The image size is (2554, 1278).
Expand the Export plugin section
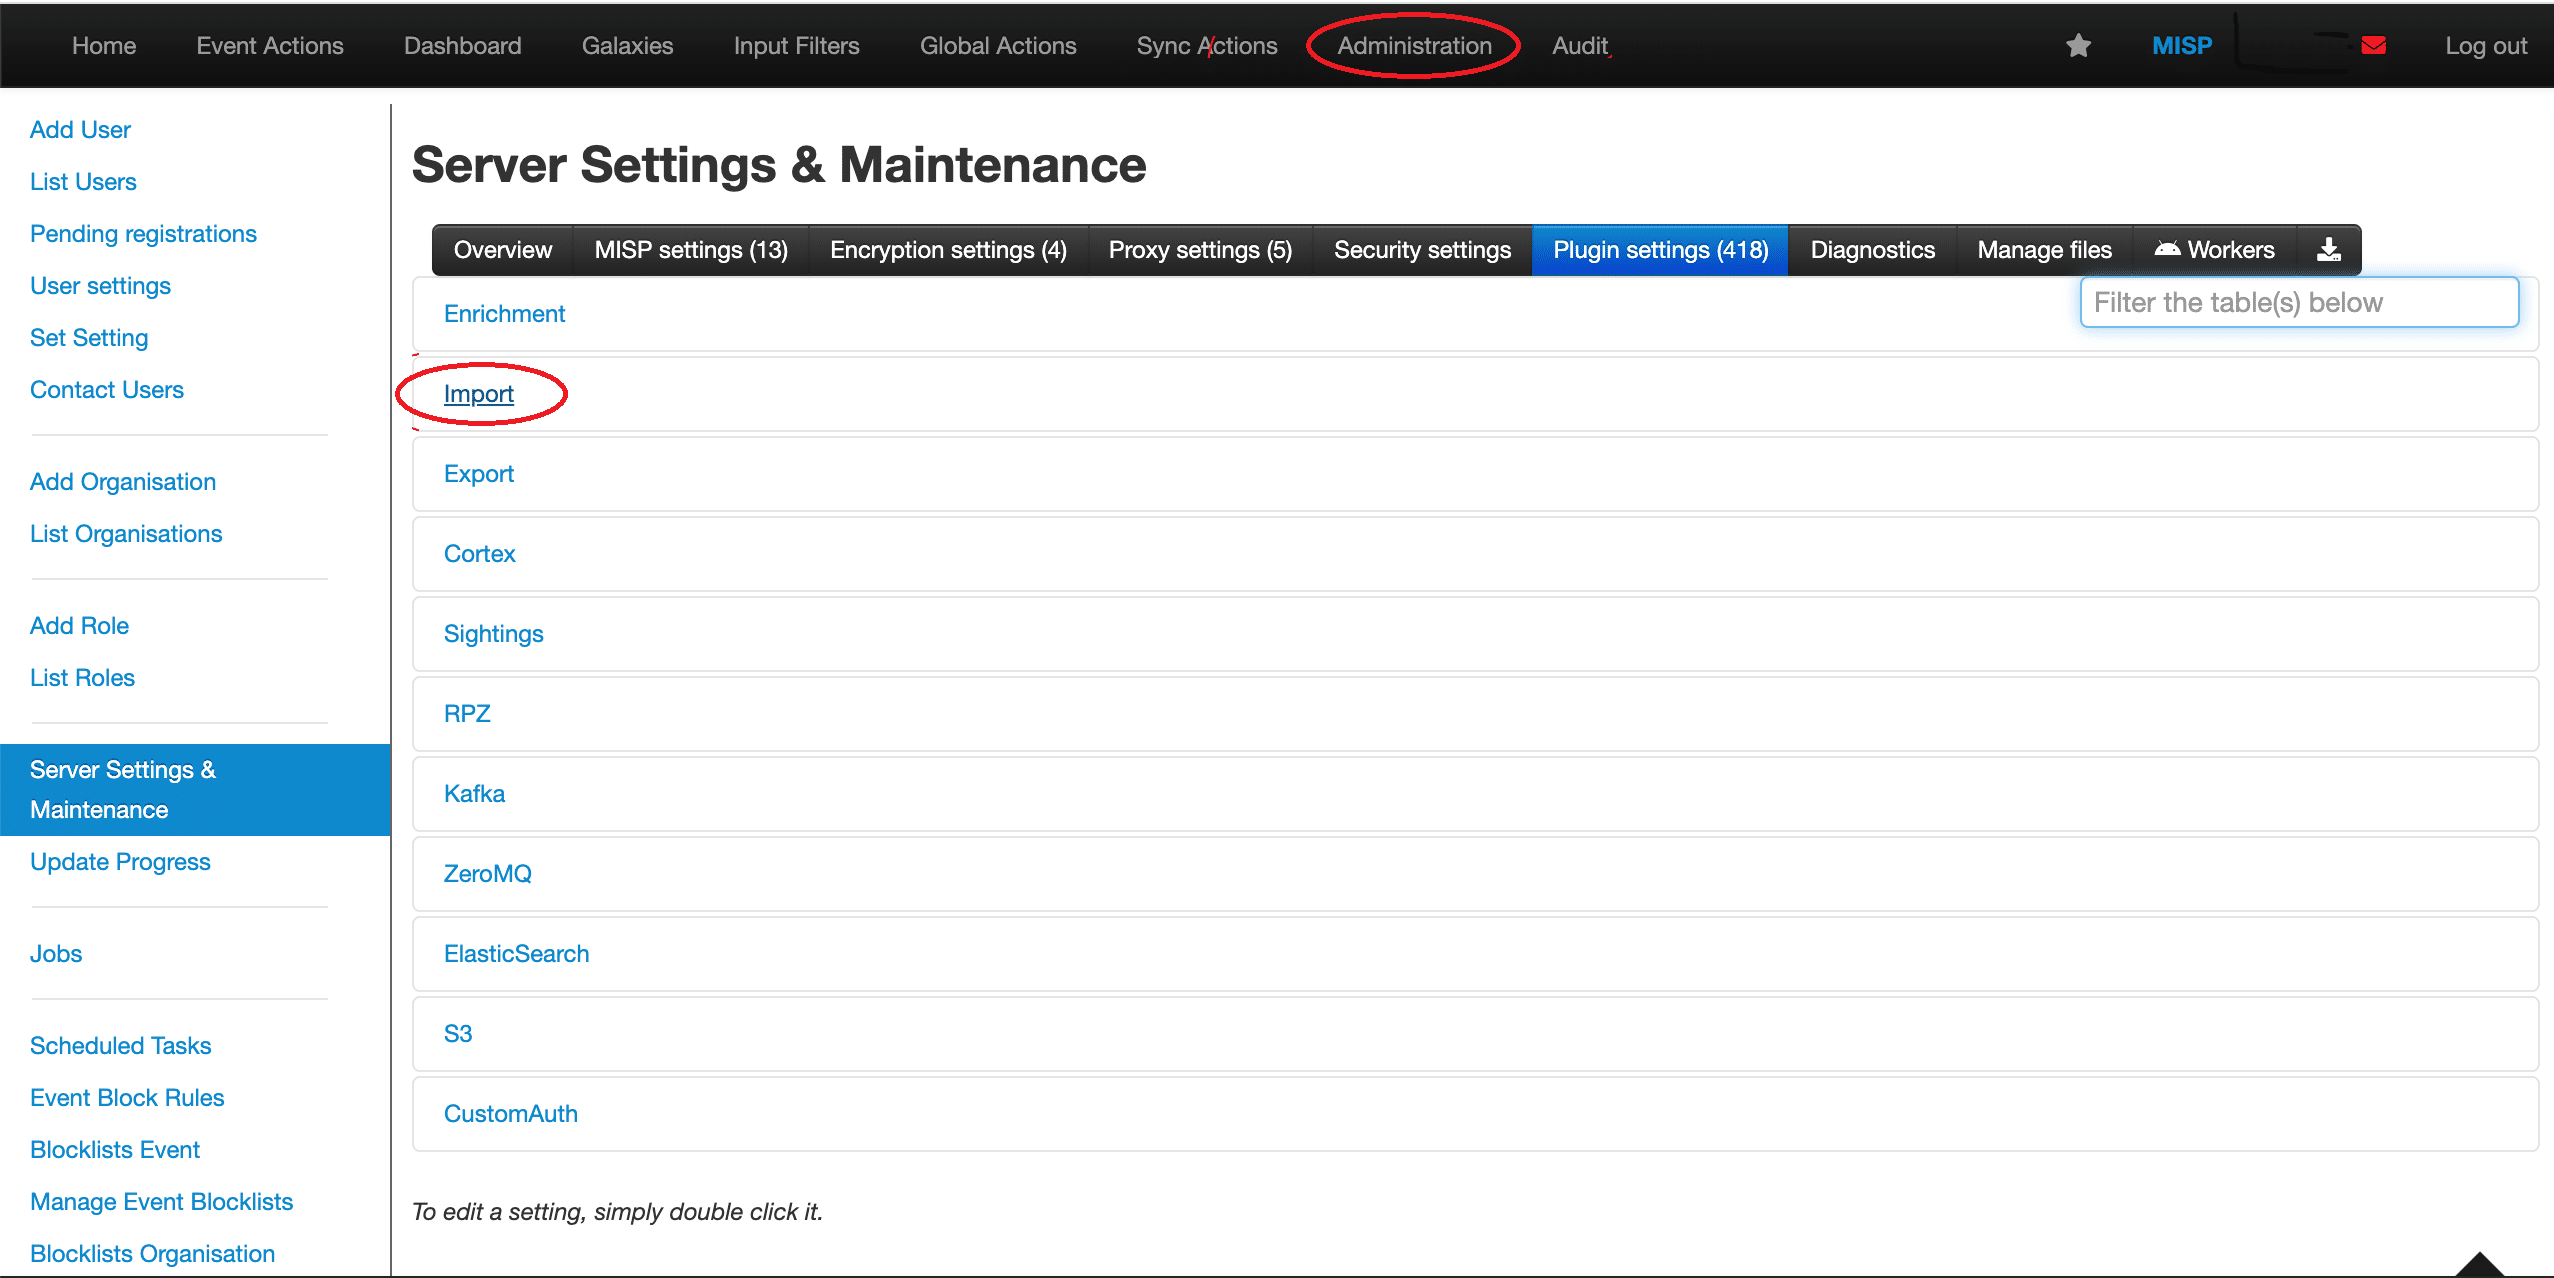[x=479, y=473]
